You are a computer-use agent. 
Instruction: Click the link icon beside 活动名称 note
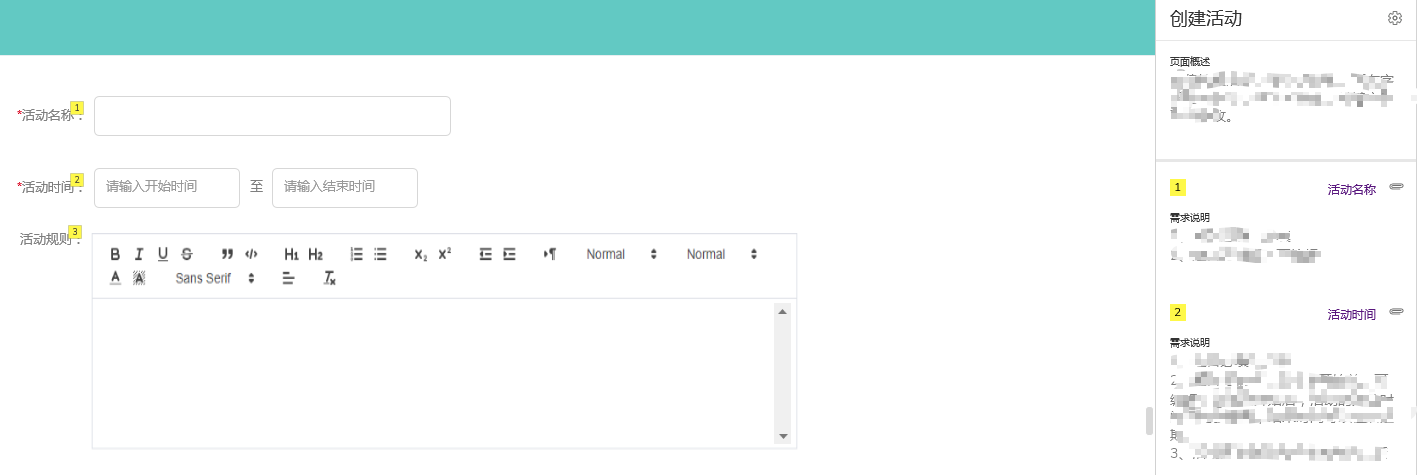[1397, 187]
